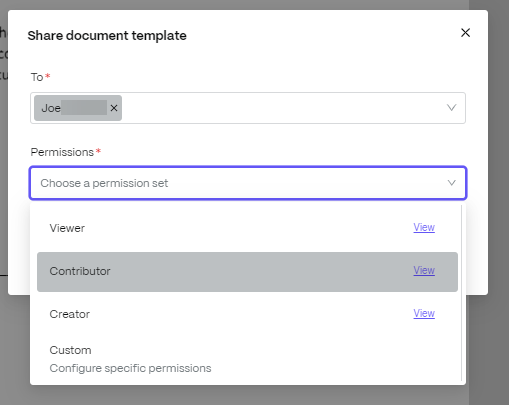Remove Joe from the recipients
The width and height of the screenshot is (509, 405).
[x=114, y=108]
